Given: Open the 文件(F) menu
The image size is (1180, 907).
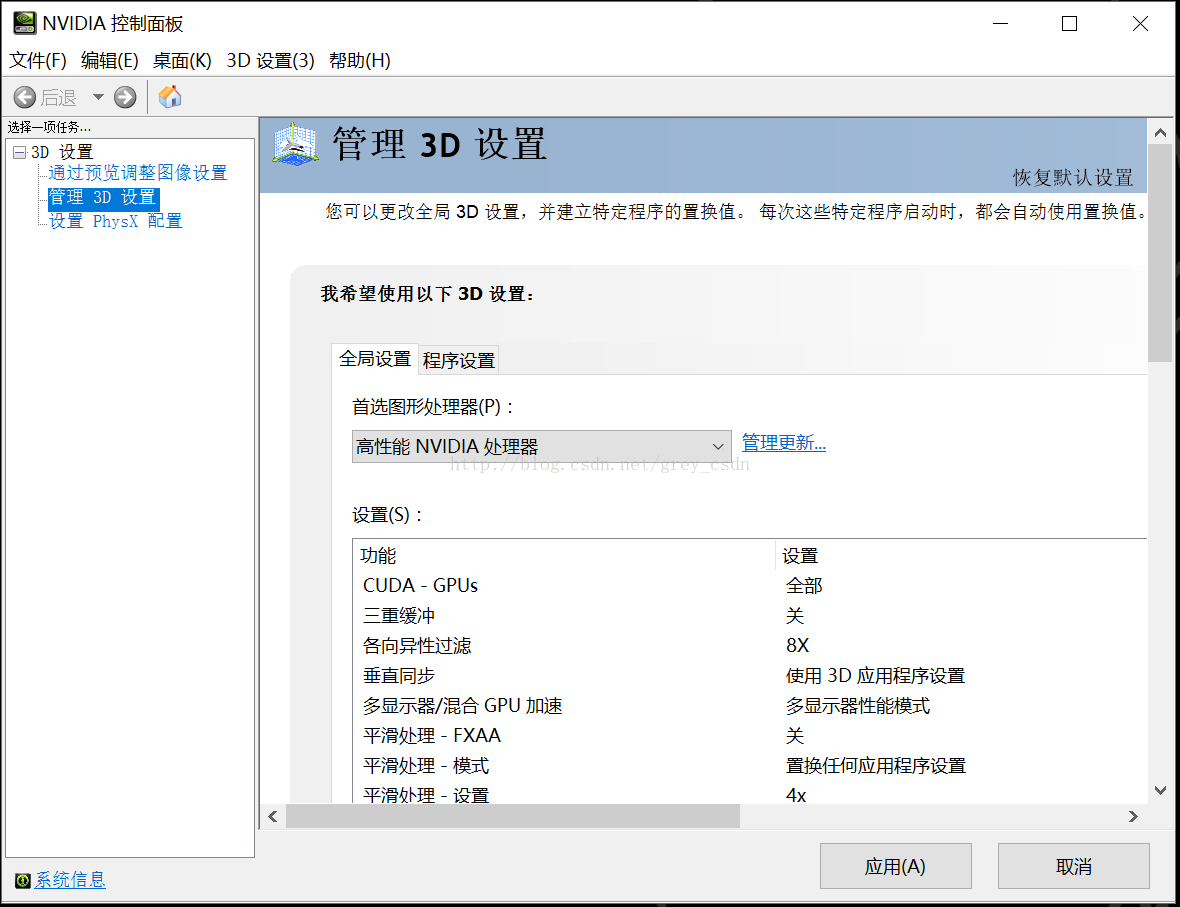Looking at the screenshot, I should [38, 60].
